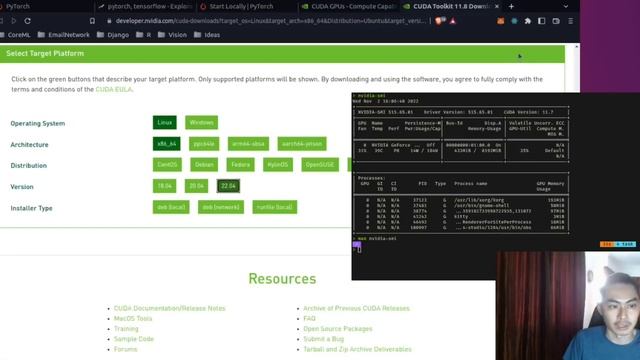The height and width of the screenshot is (360, 640).
Task: Select Windows operating system
Action: point(201,122)
